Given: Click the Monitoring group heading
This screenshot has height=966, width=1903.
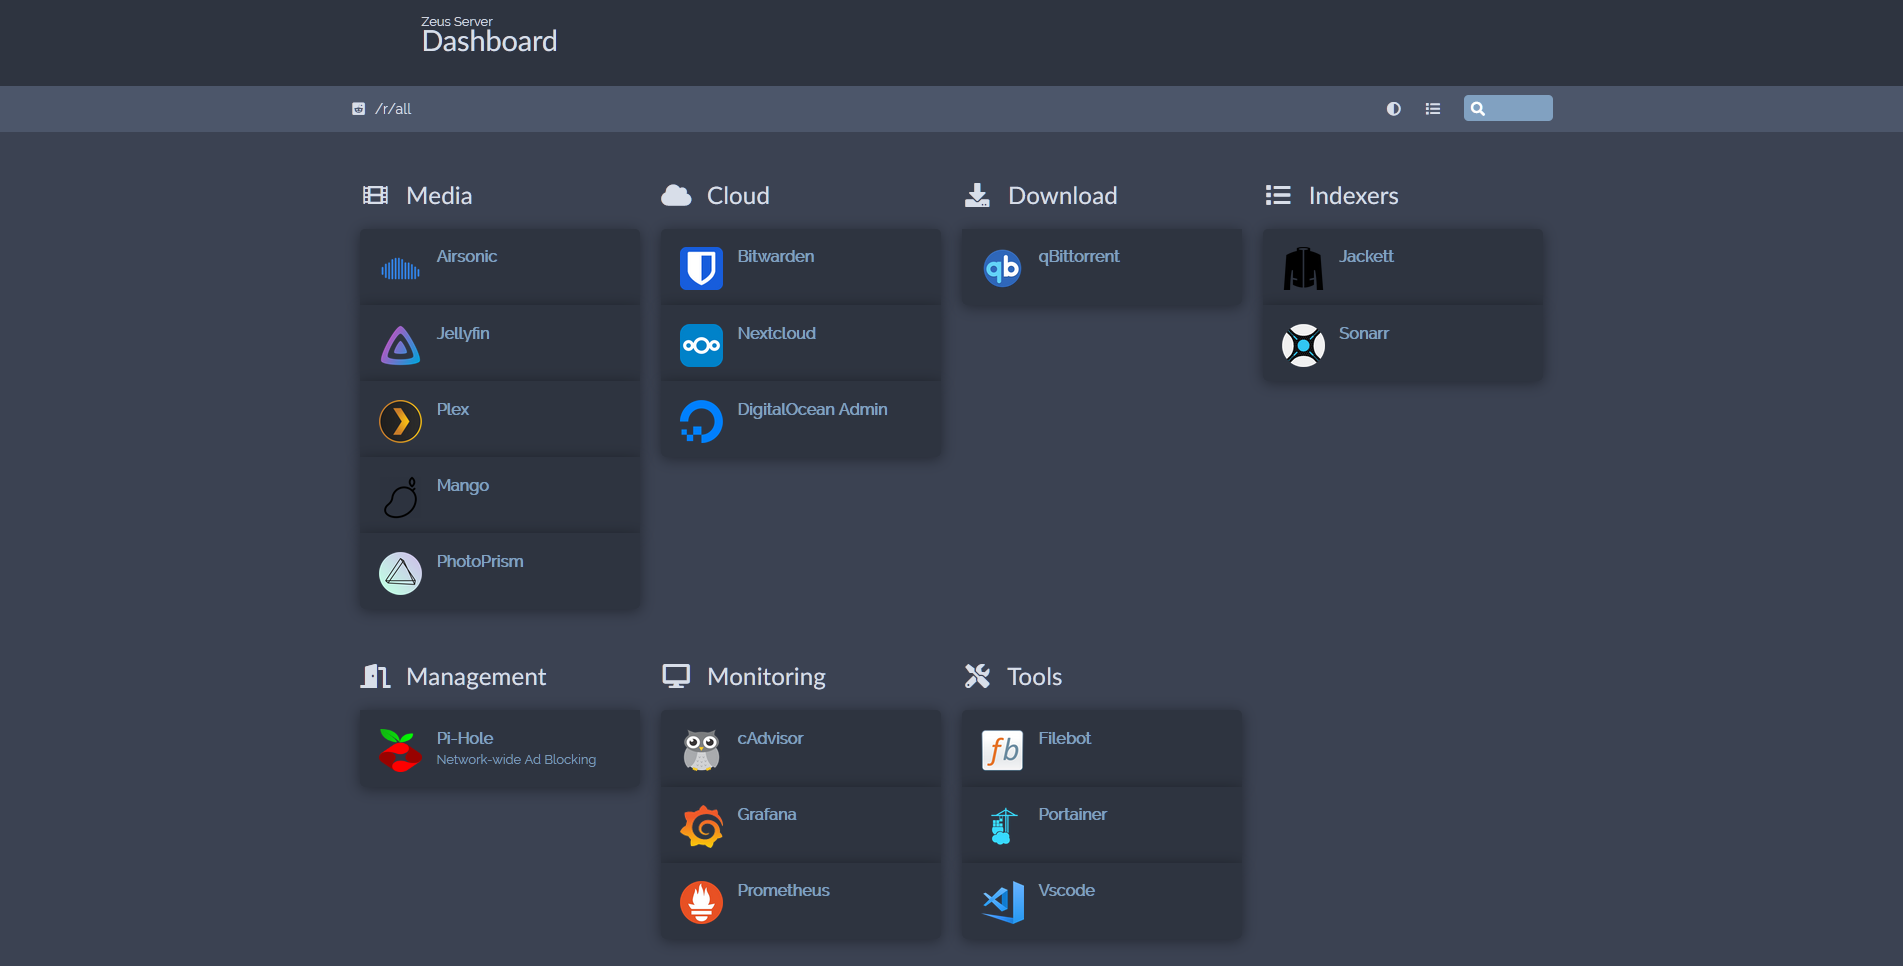Looking at the screenshot, I should tap(766, 678).
